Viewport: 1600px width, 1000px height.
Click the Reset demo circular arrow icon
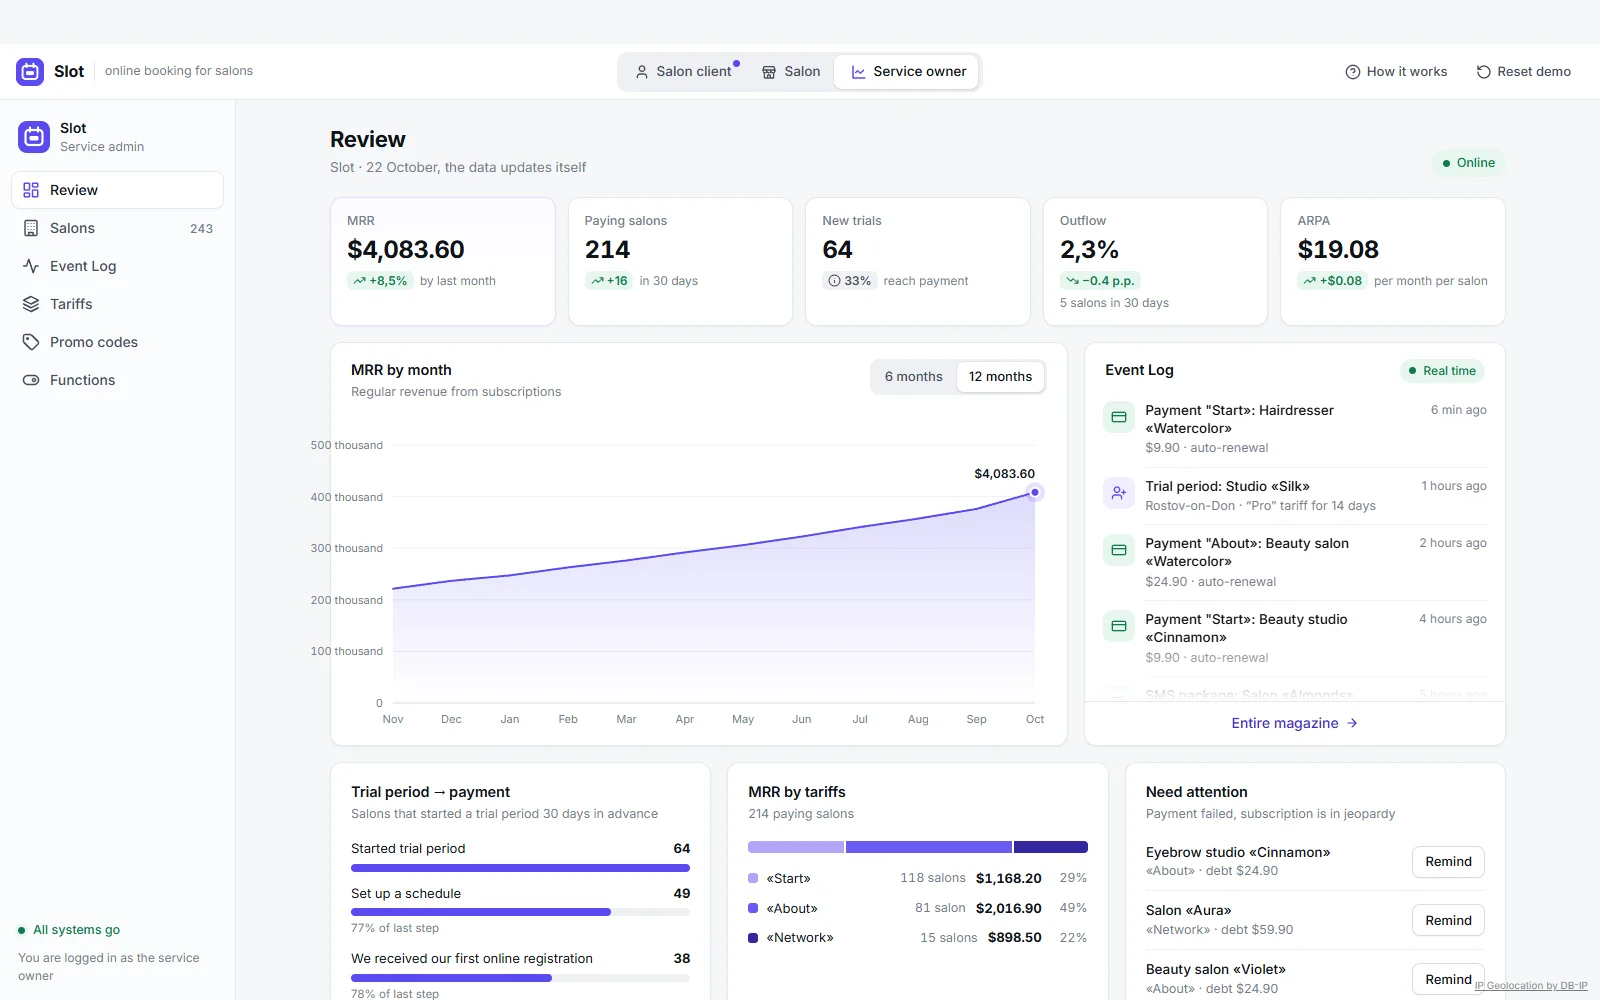click(x=1484, y=72)
